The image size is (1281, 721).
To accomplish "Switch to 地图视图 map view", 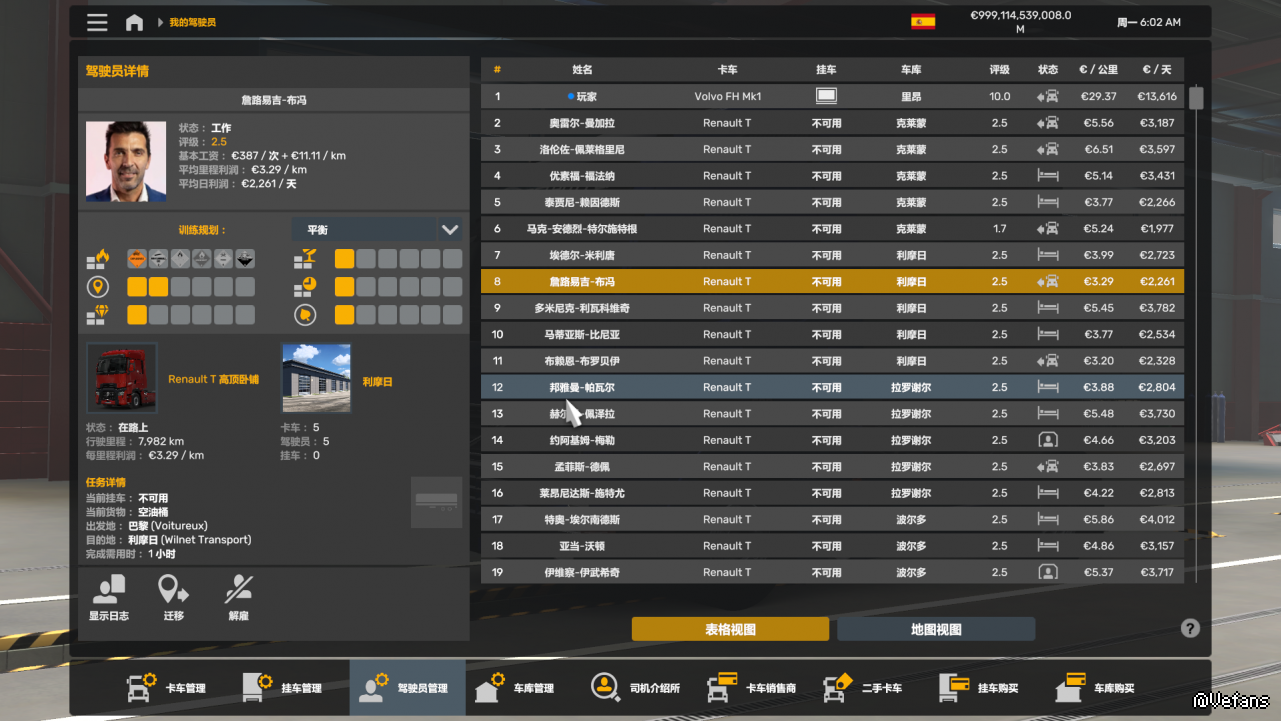I will (x=935, y=629).
